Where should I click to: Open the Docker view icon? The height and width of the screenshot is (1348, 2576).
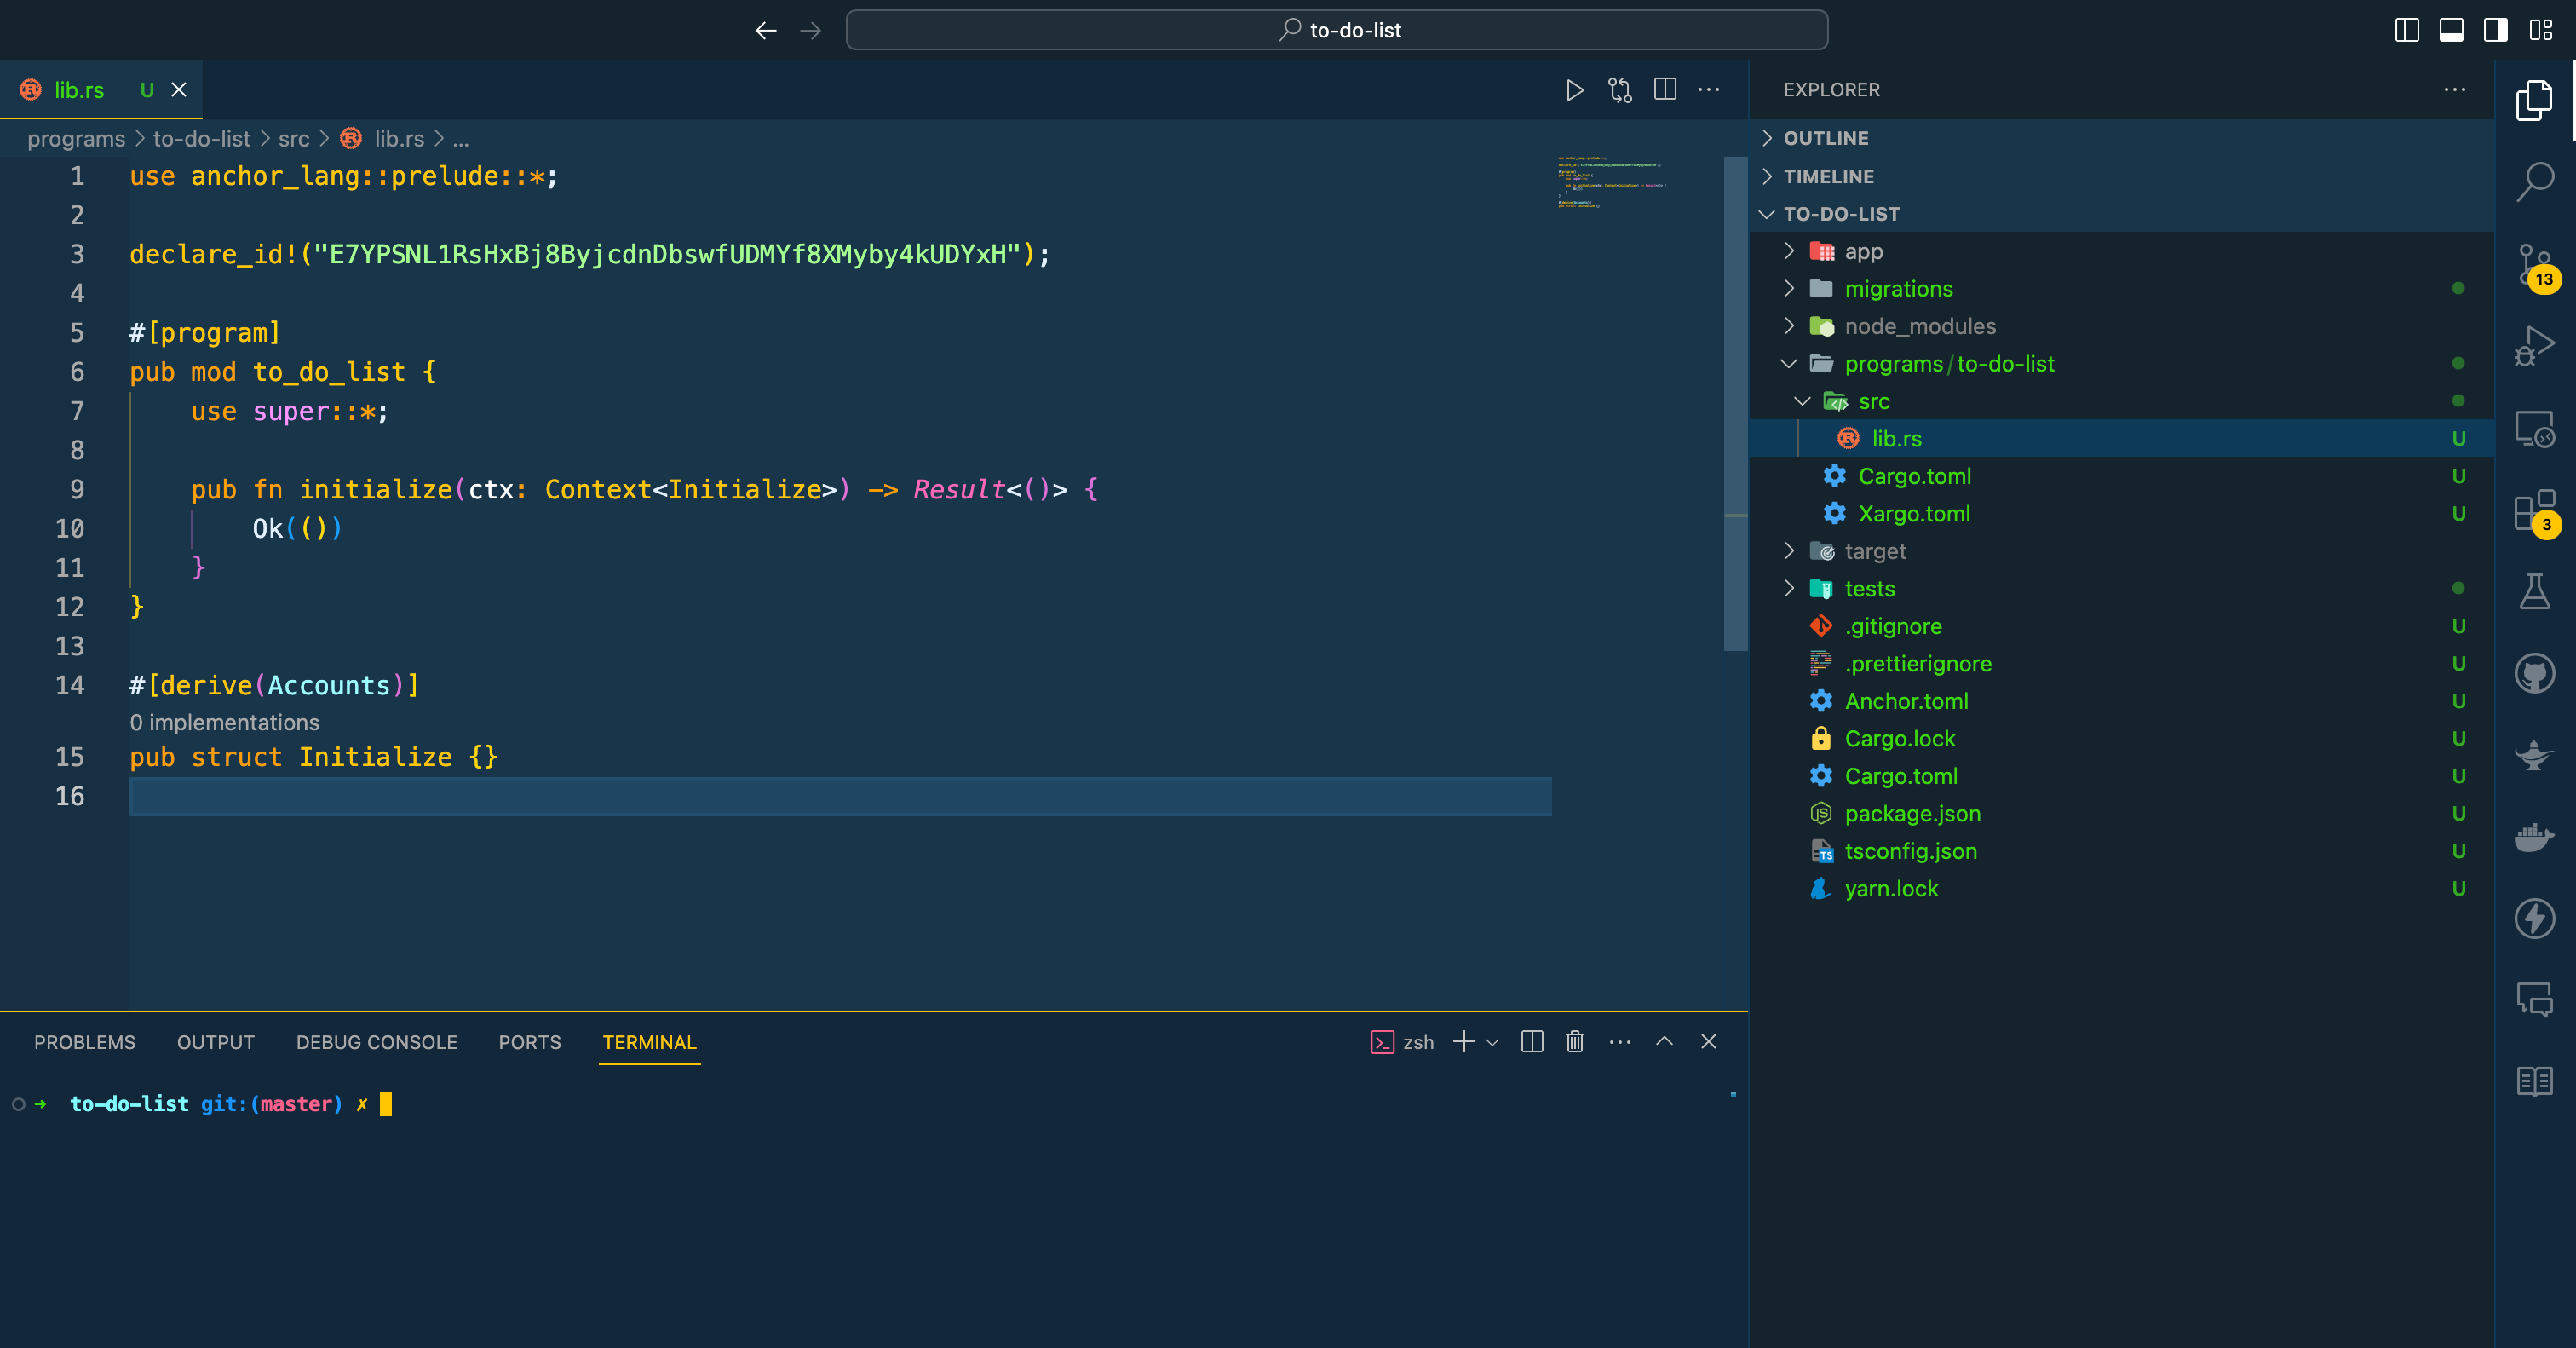2534,837
